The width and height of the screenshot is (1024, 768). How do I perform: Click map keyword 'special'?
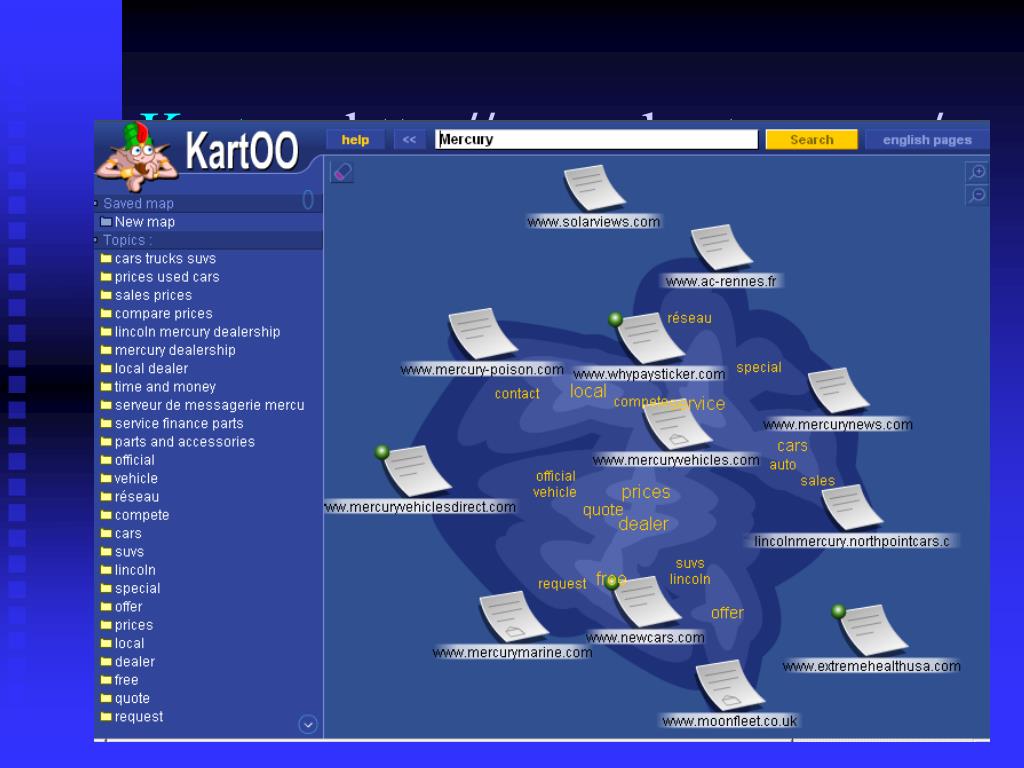[759, 367]
